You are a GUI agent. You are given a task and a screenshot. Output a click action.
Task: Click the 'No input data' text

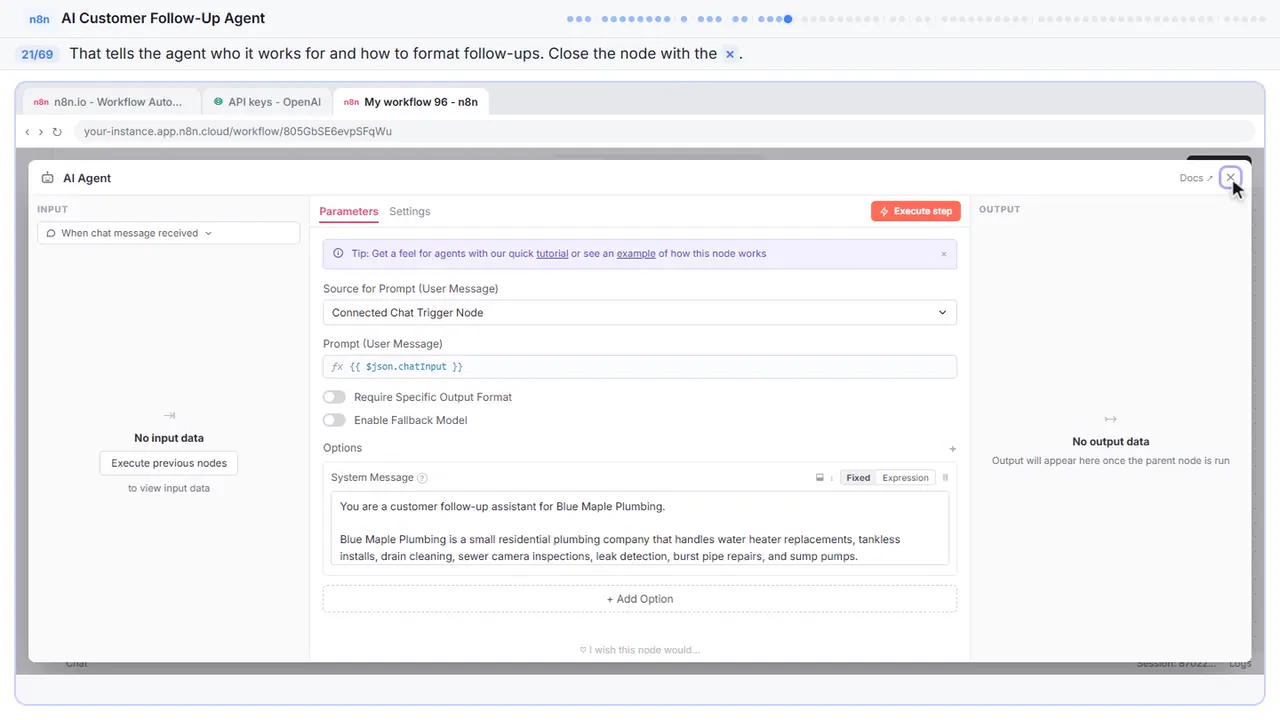point(169,438)
